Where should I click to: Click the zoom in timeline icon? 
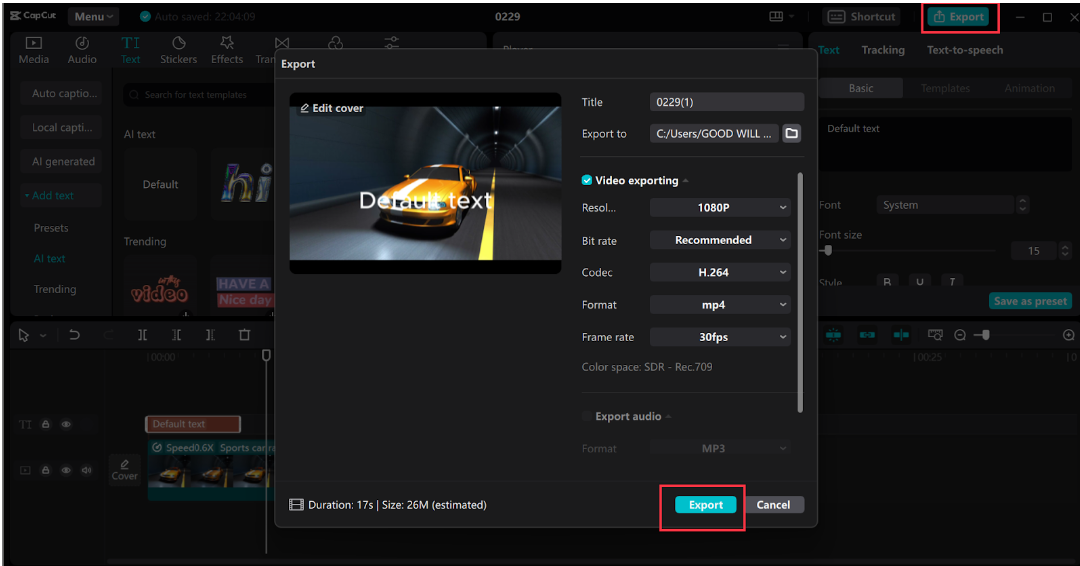tap(1068, 335)
